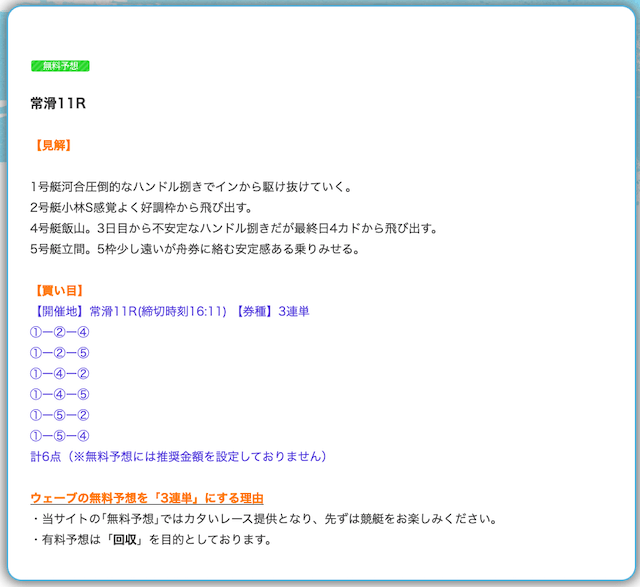
Task: Click the bet combination ①ー②ー⑤
Action: (60, 353)
